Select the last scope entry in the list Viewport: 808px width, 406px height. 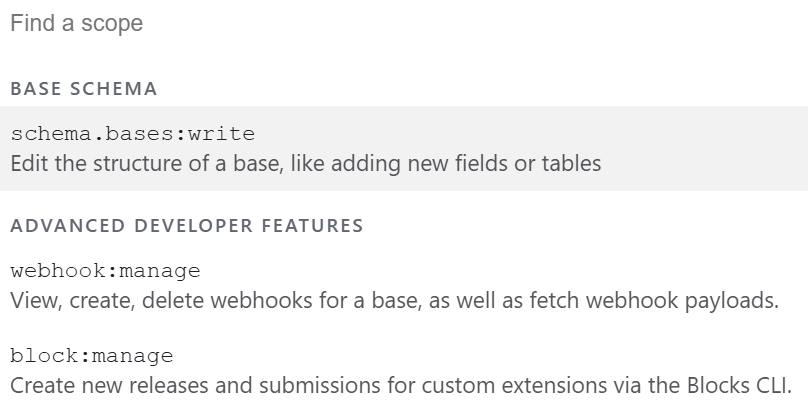click(400, 371)
